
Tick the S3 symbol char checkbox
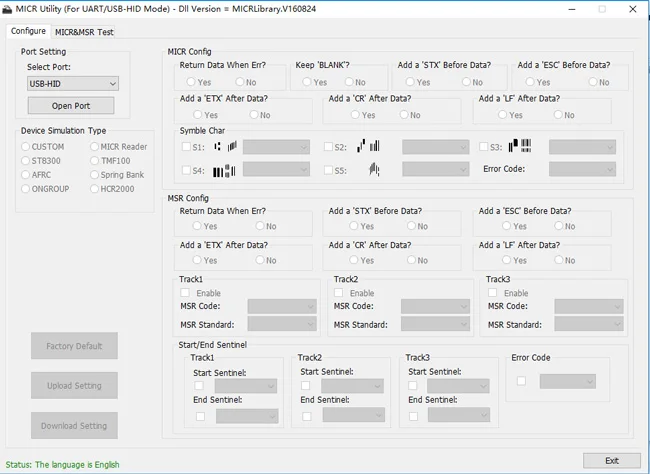[x=485, y=147]
